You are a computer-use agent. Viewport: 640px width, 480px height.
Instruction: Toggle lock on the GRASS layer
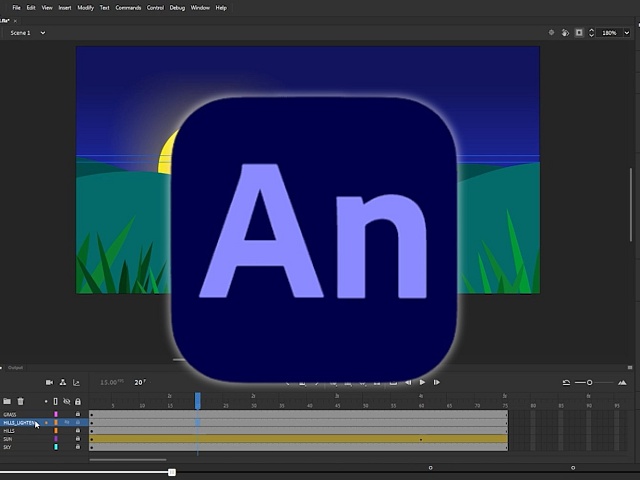pyautogui.click(x=78, y=414)
